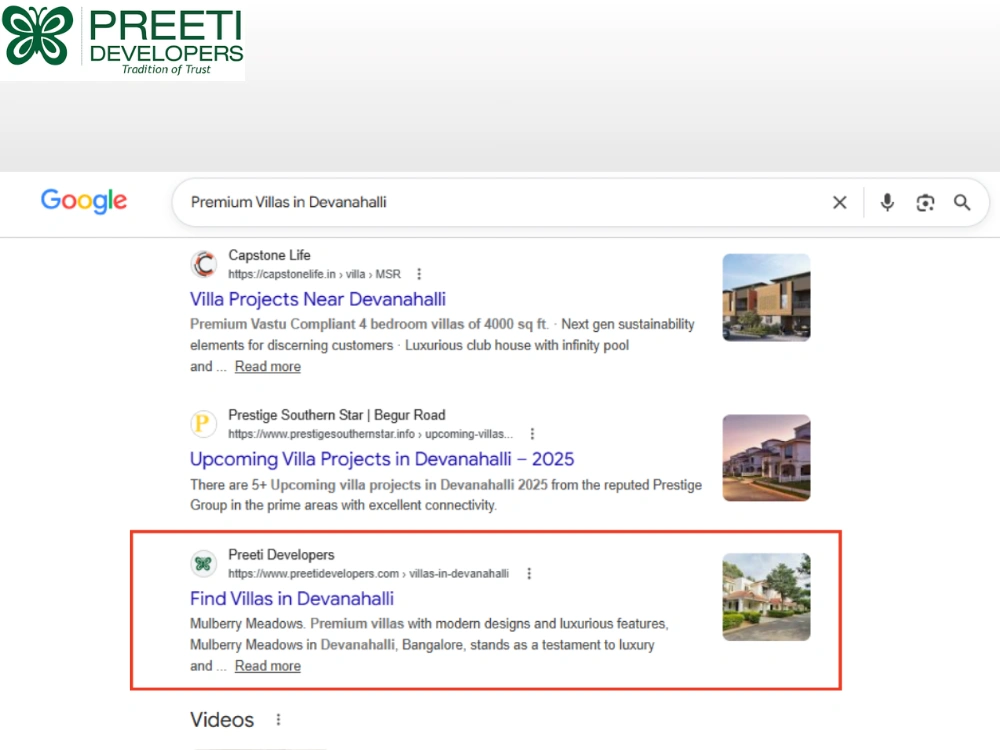Clear the search box with X icon
1000x750 pixels.
click(x=839, y=203)
